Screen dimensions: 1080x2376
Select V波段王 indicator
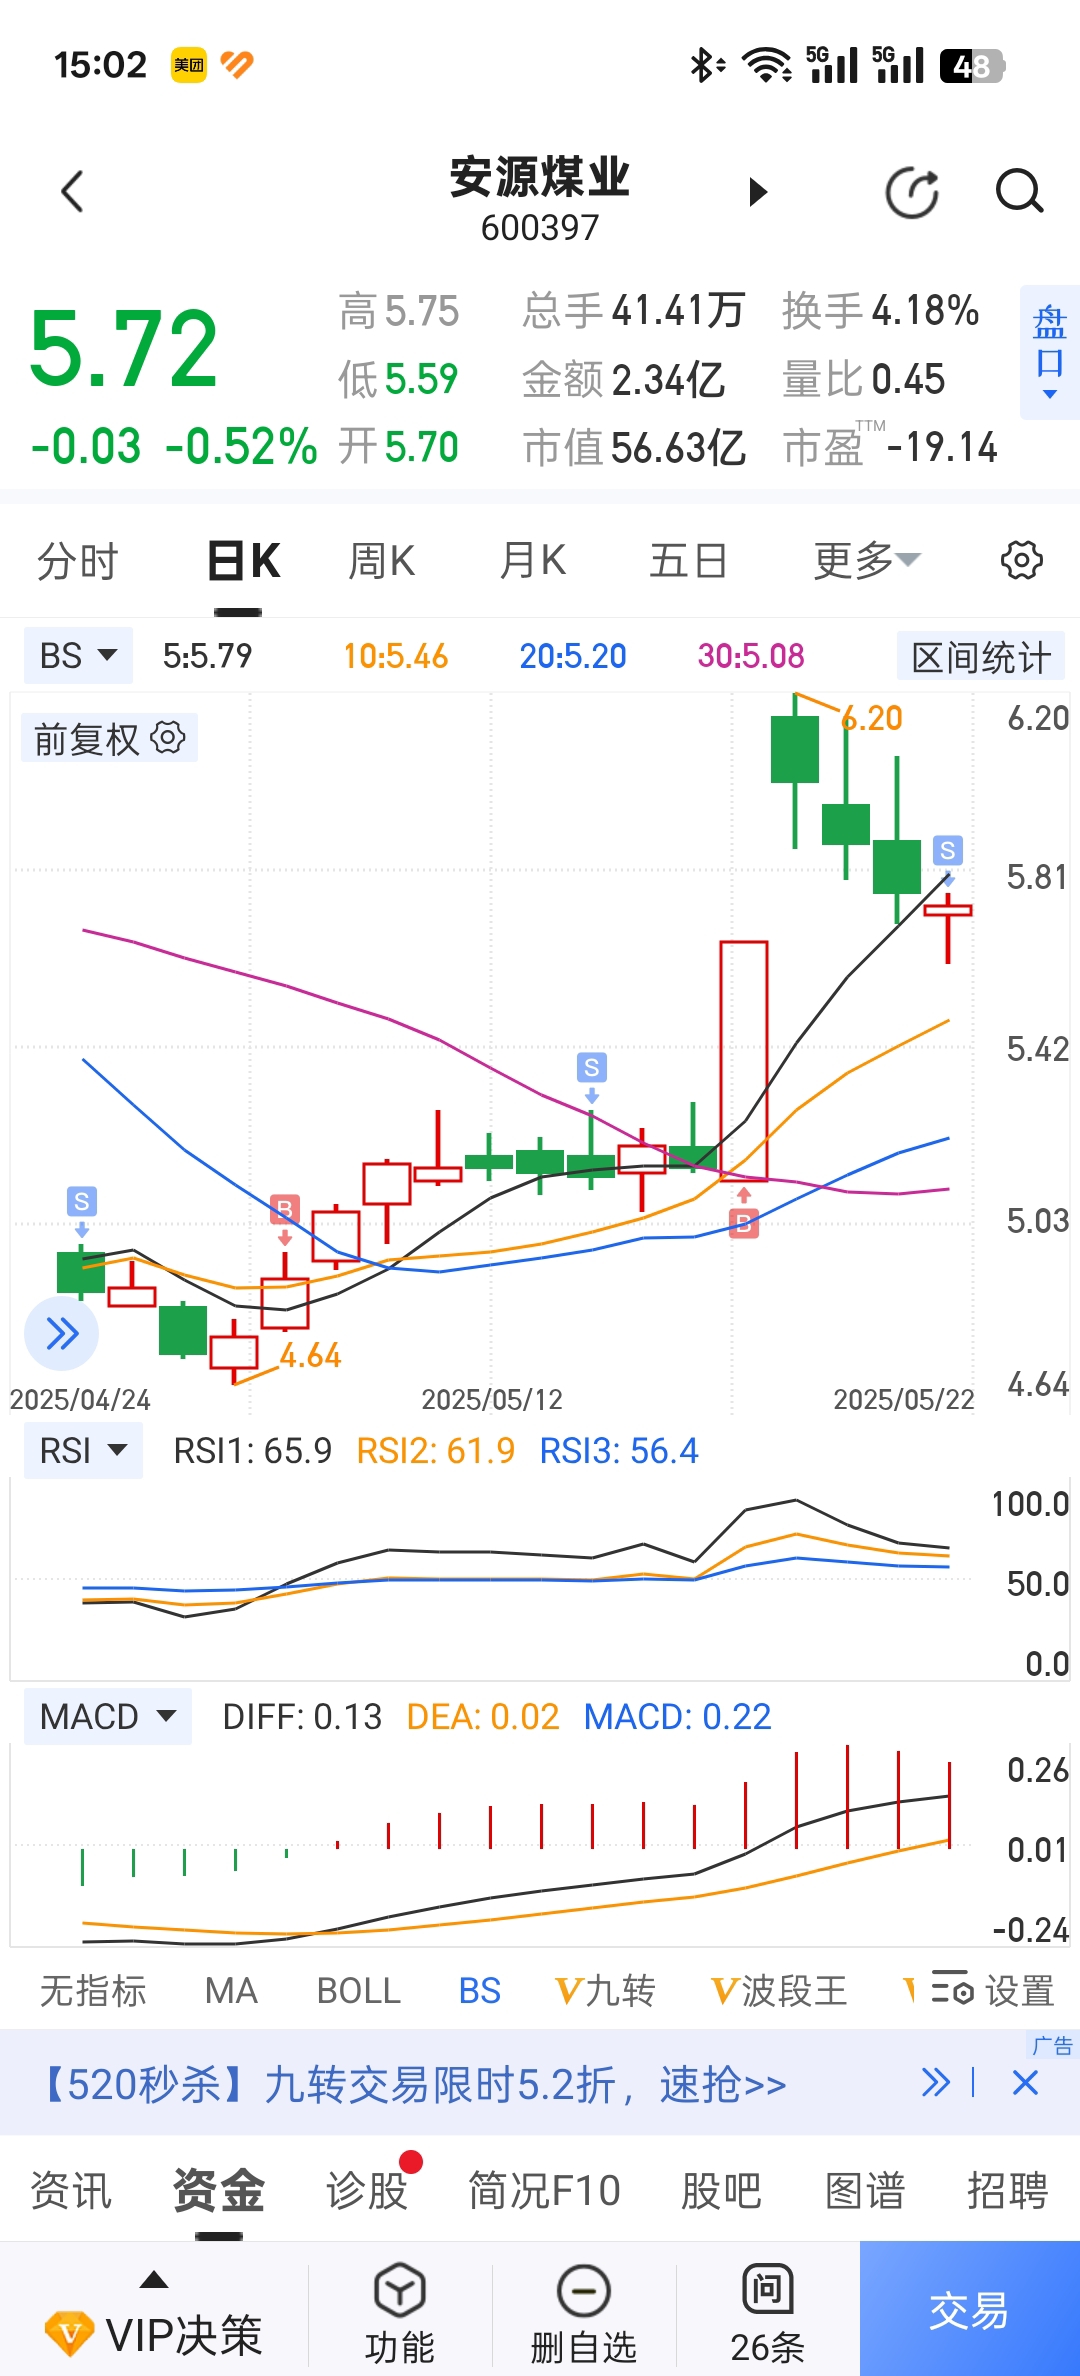click(779, 1990)
